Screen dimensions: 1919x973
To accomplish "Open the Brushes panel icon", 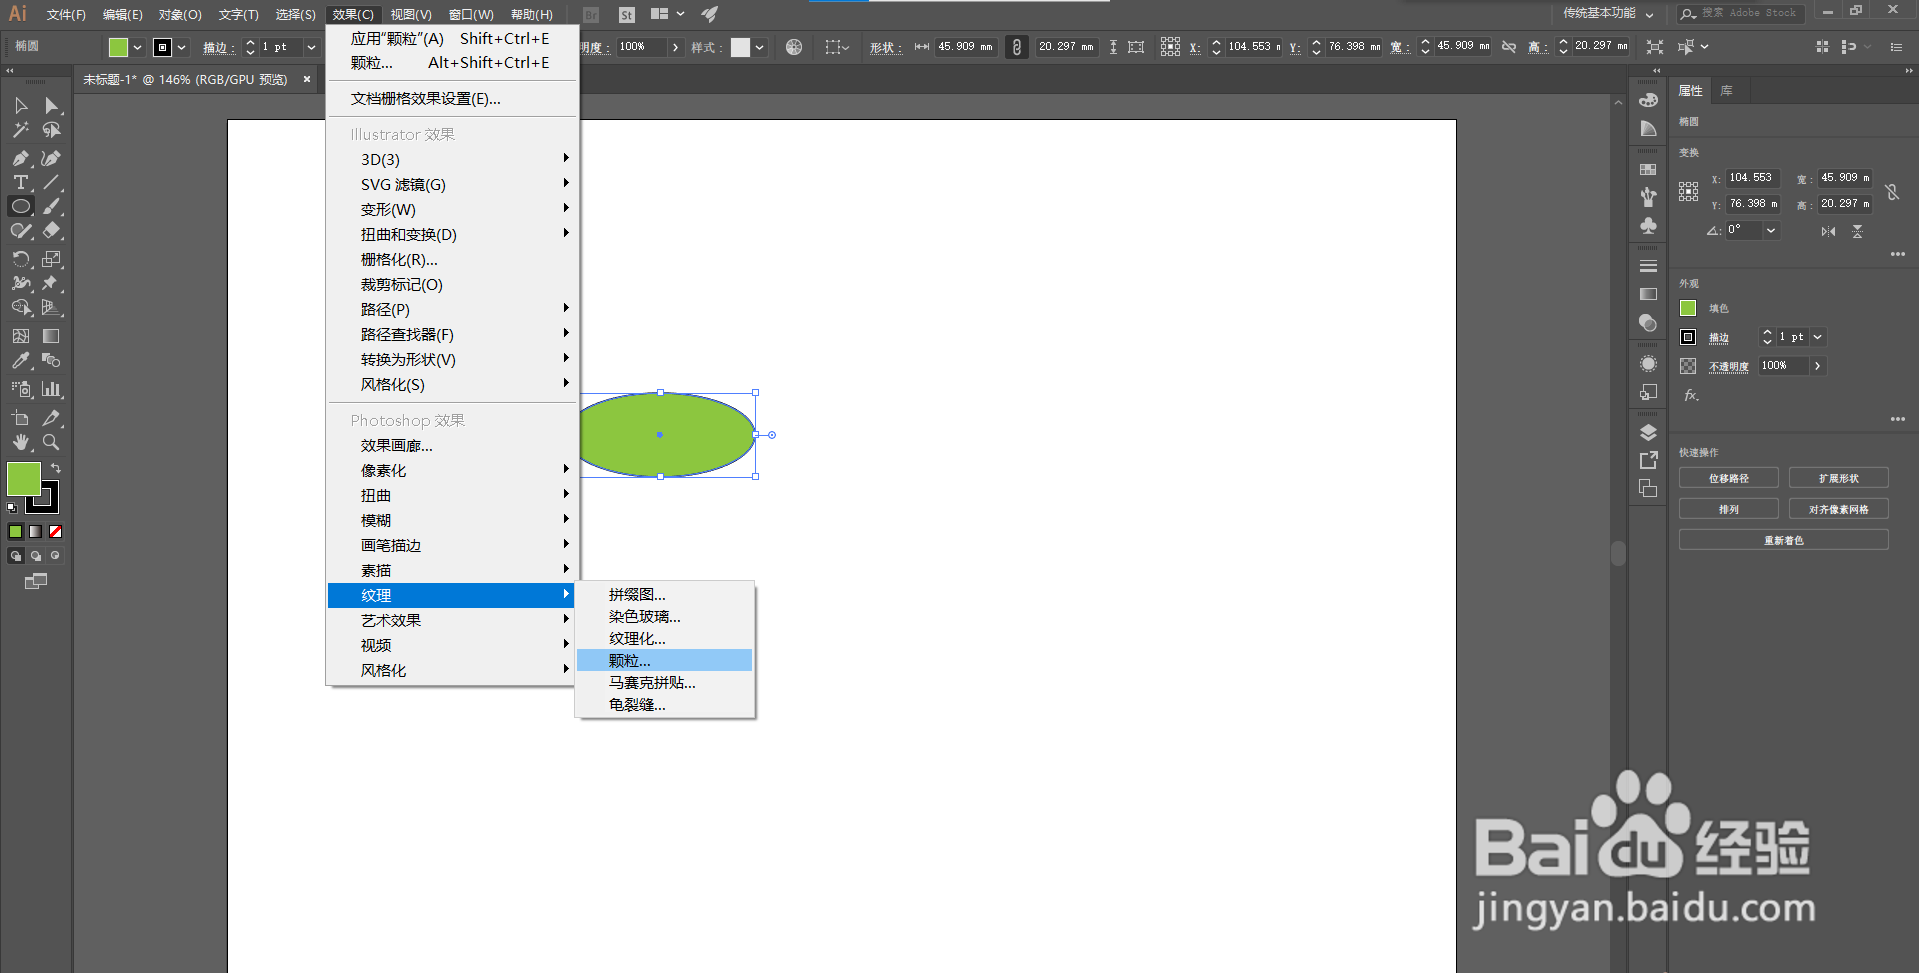I will coord(1649,197).
